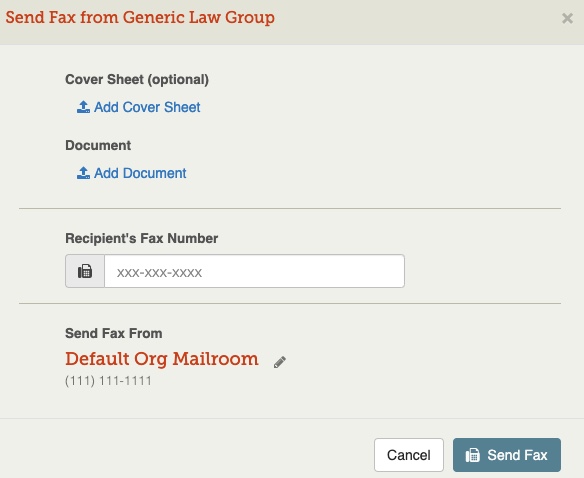This screenshot has height=478, width=584.
Task: Click the pencil edit icon next to Default Org Mailroom
Action: [280, 362]
